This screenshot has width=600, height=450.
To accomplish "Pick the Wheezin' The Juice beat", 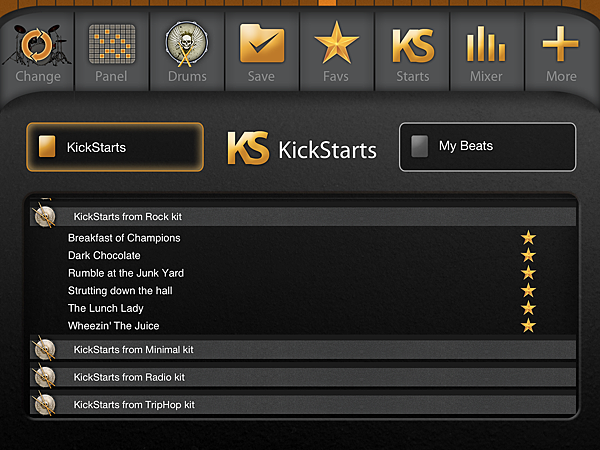I will tap(113, 326).
